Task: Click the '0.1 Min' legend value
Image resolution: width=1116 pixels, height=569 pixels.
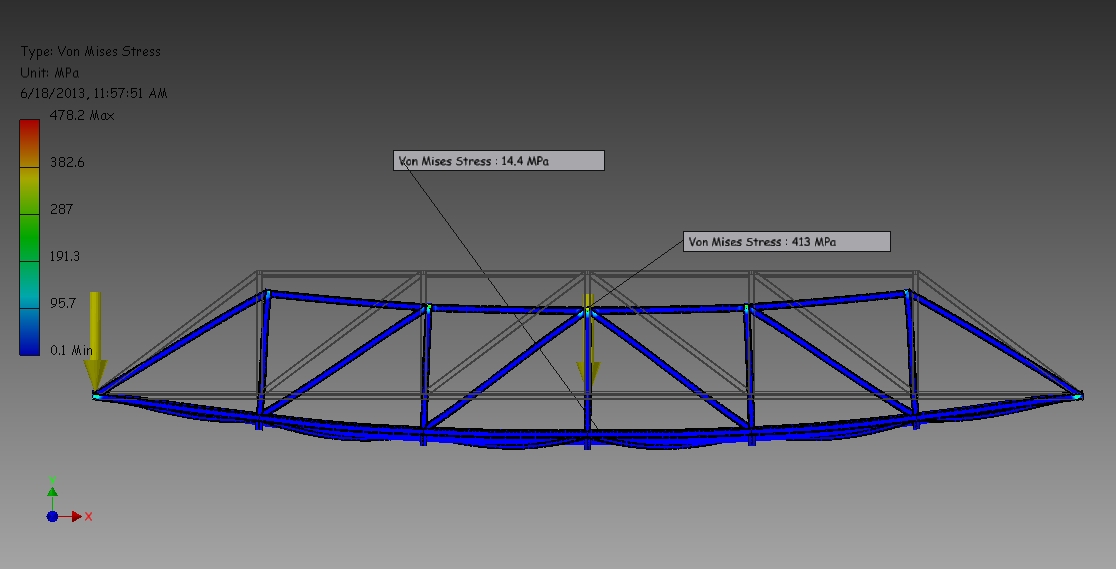Action: (71, 350)
